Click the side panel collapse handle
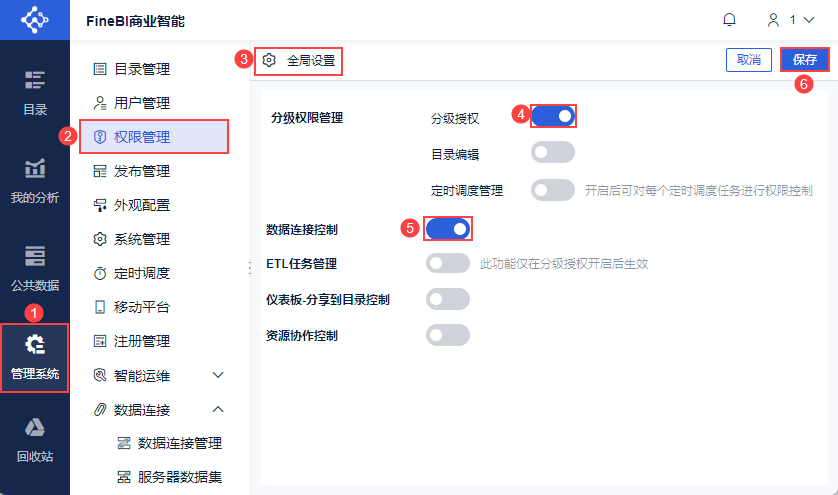Screen dimensions: 838x495 249,267
